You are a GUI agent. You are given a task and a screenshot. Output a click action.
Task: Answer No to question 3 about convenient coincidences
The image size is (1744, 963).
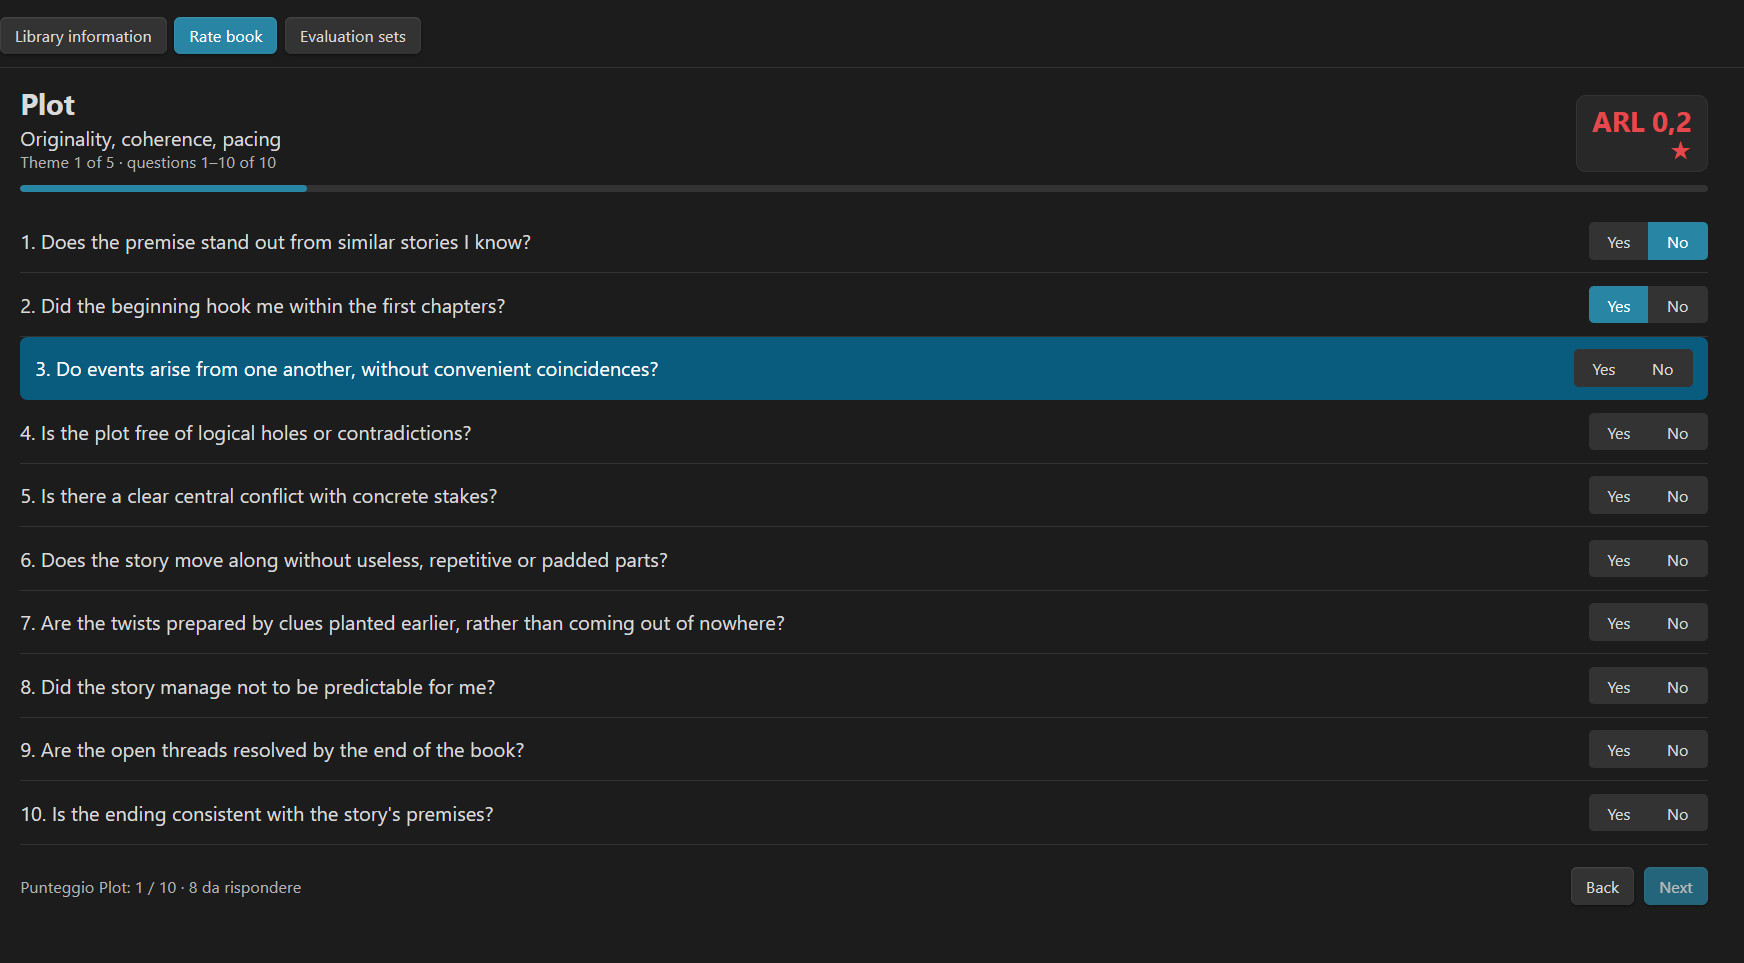coord(1662,369)
